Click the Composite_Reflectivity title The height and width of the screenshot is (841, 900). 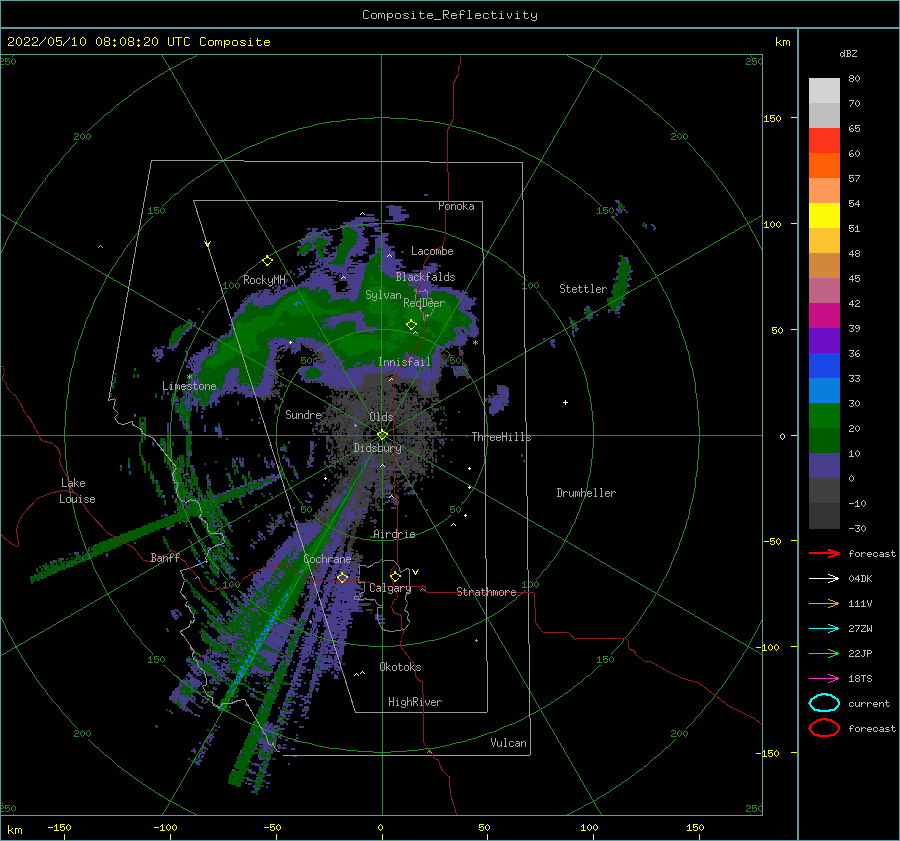tap(450, 15)
